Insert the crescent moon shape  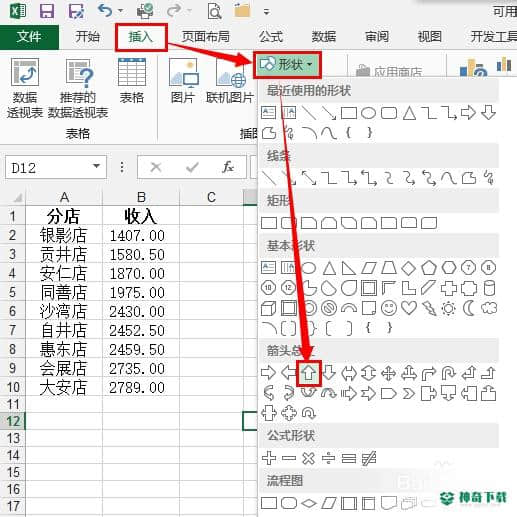tap(469, 308)
